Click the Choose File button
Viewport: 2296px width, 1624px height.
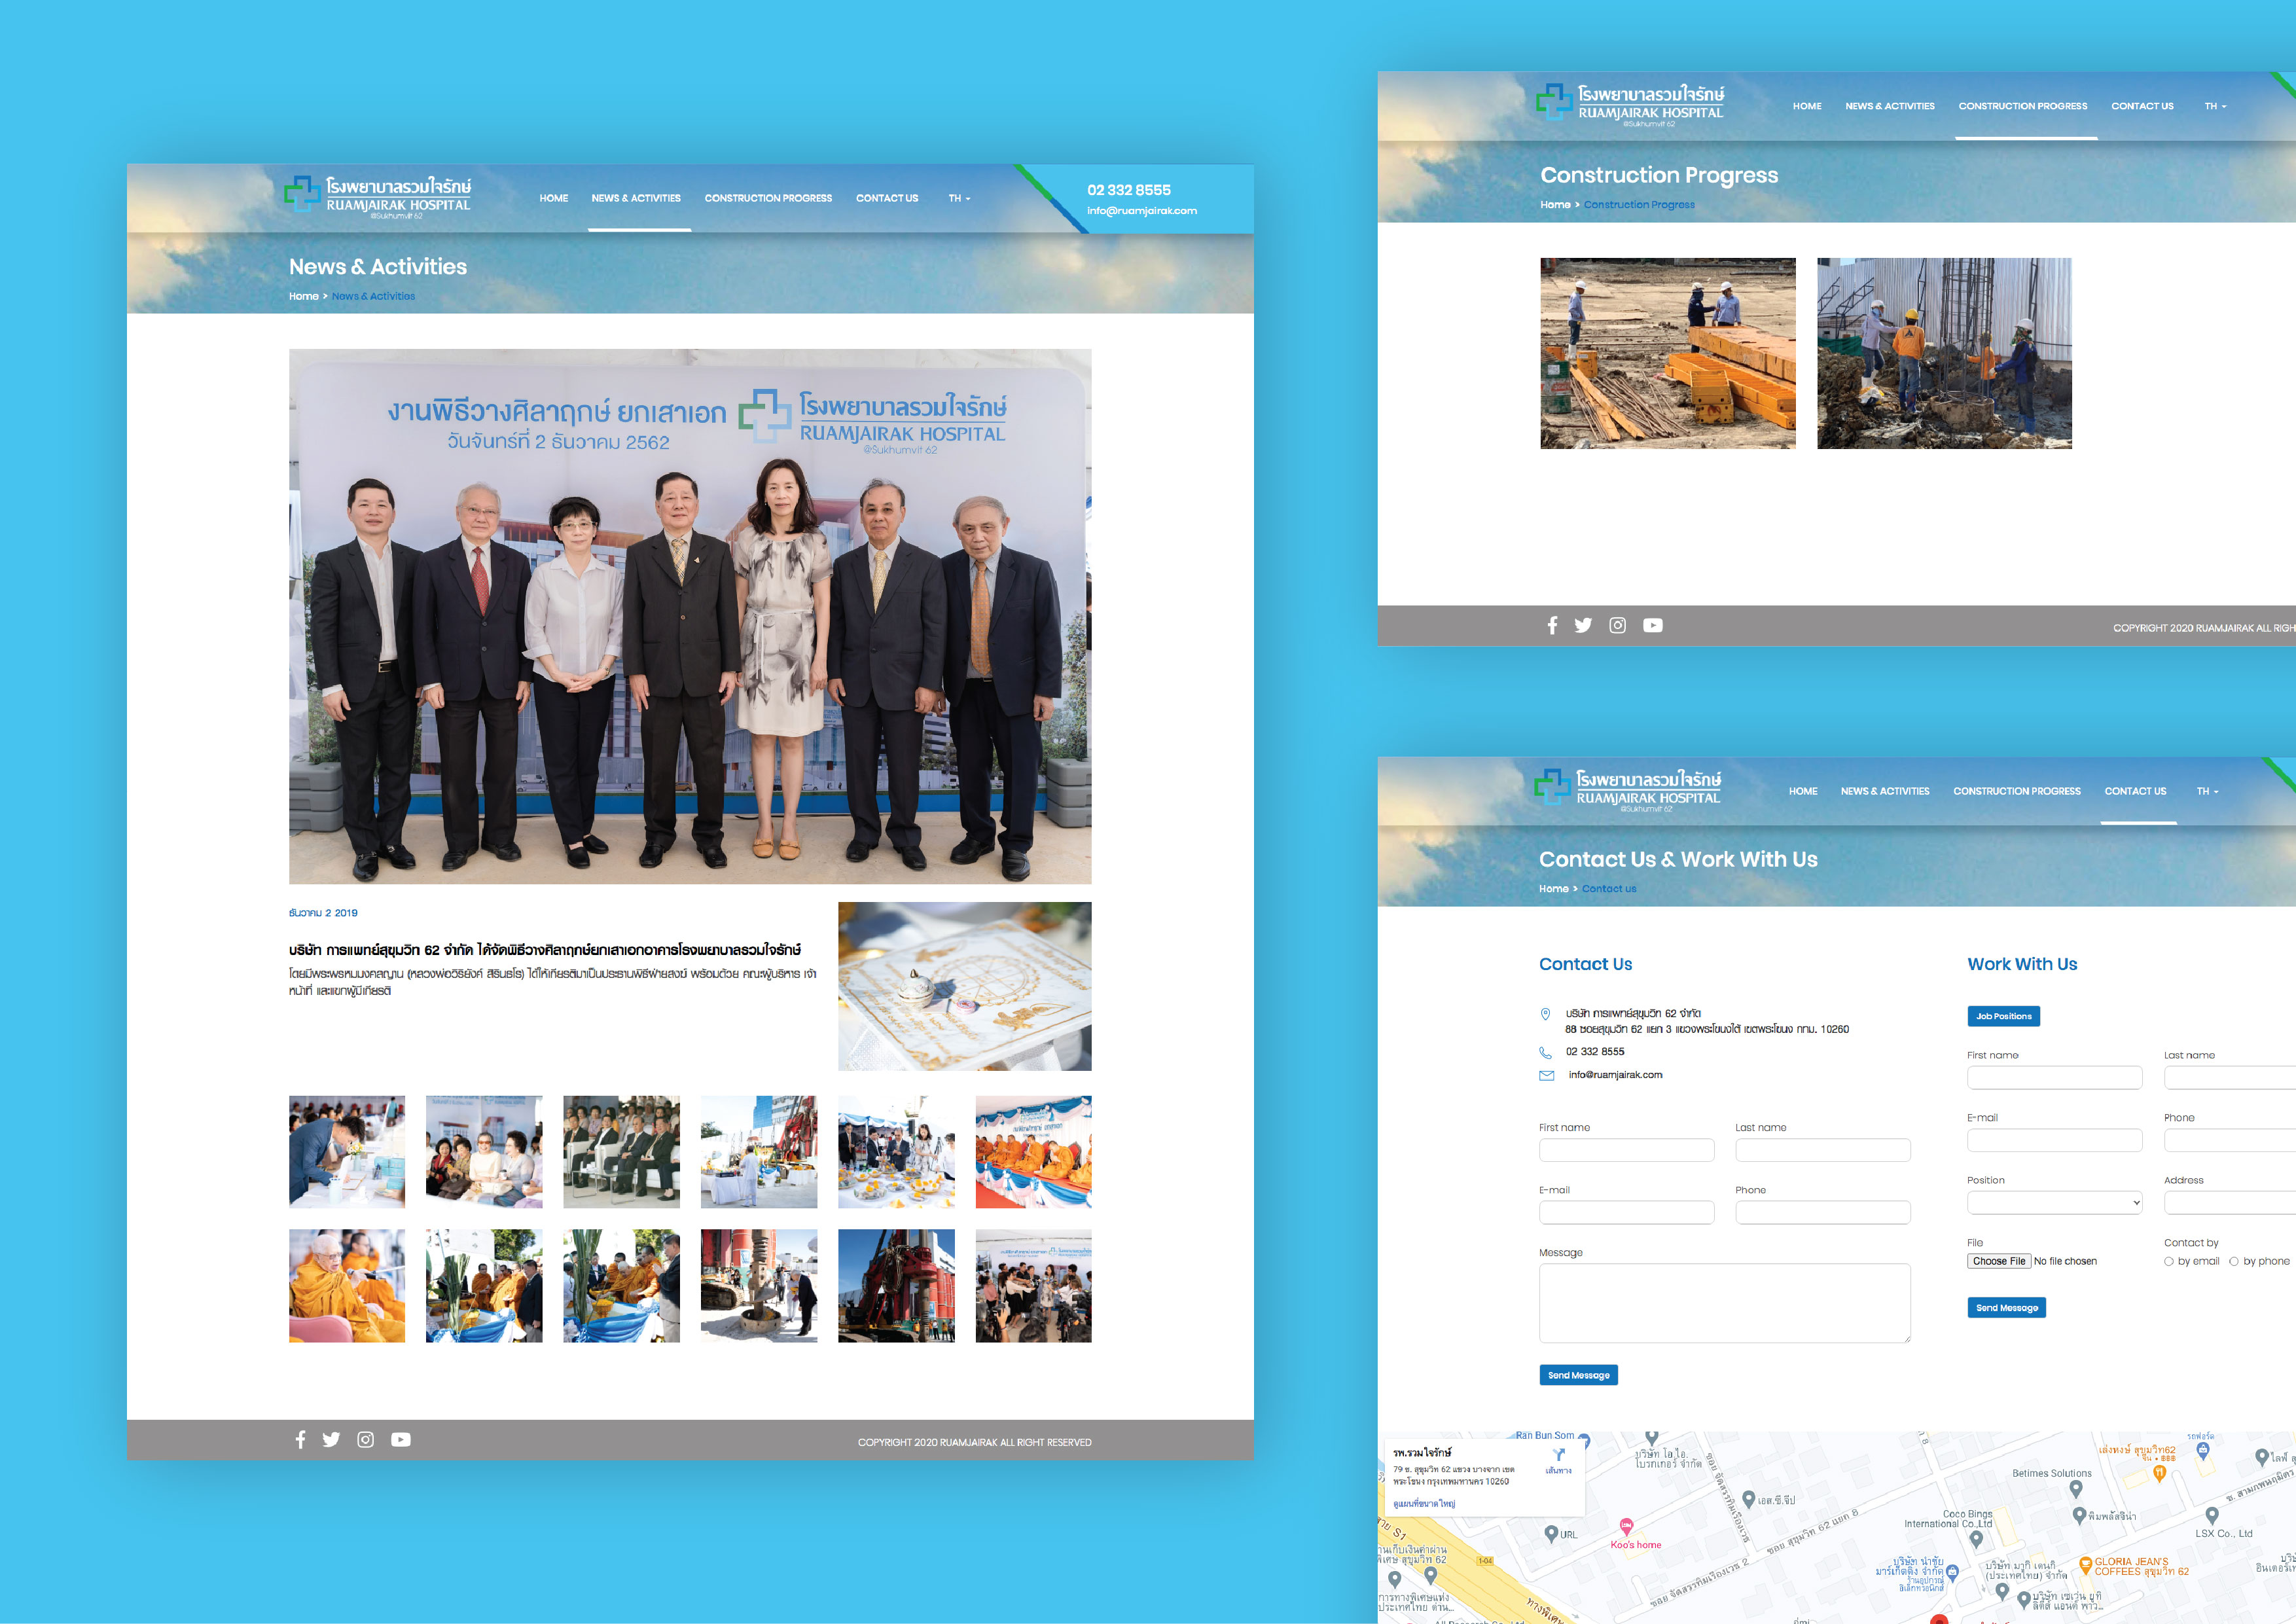[x=1999, y=1261]
